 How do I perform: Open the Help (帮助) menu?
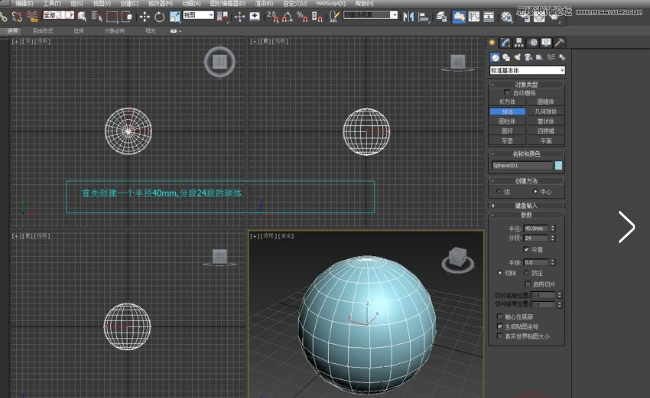point(364,3)
